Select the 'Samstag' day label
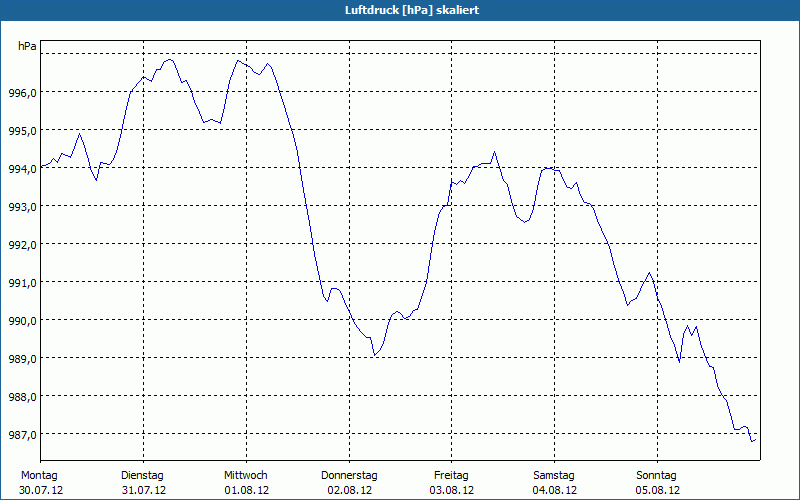This screenshot has width=800, height=500. (x=554, y=476)
